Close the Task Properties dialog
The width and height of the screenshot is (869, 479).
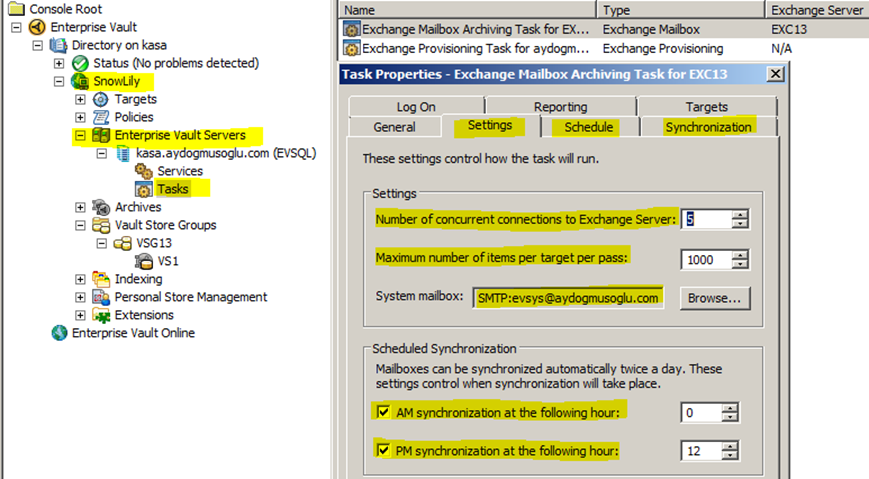coord(775,74)
